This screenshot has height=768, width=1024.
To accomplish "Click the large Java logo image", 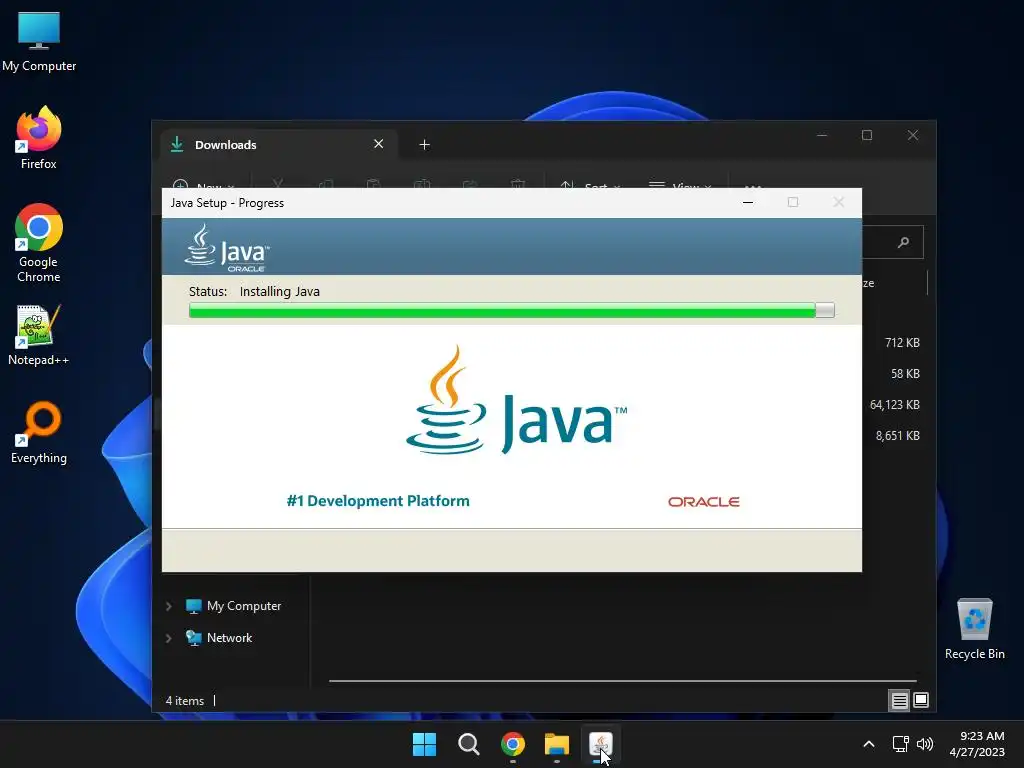I will point(516,401).
